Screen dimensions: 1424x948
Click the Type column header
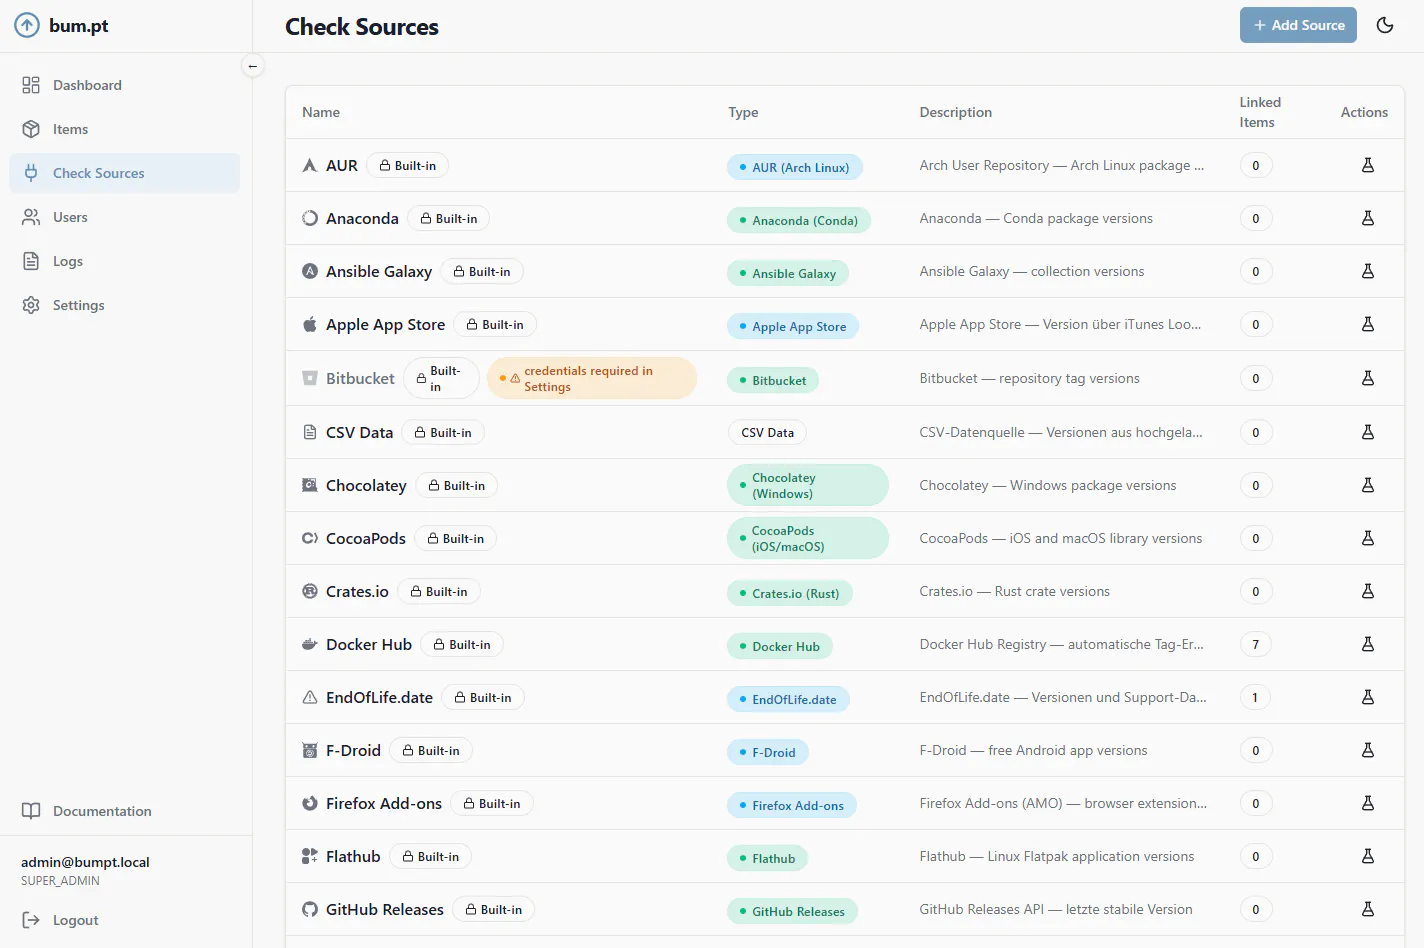coord(743,112)
